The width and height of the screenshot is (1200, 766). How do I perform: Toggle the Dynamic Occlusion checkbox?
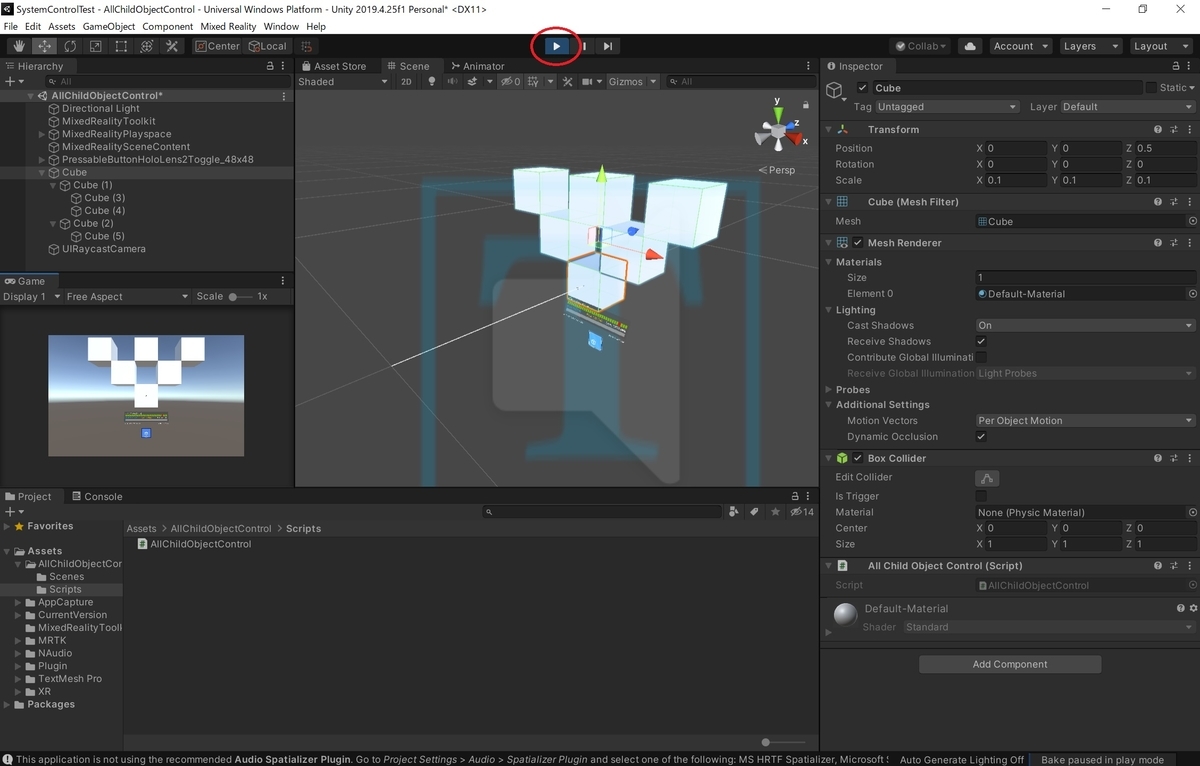(x=981, y=437)
